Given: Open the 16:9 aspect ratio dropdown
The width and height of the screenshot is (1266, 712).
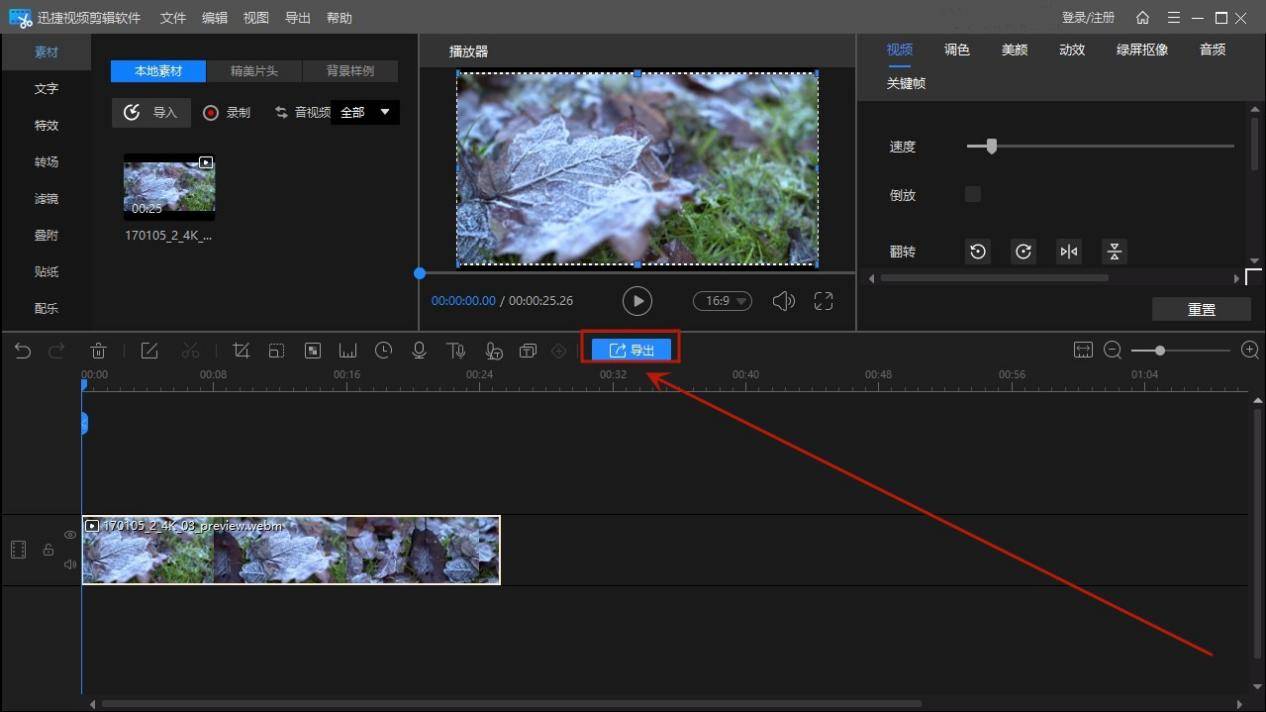Looking at the screenshot, I should point(722,300).
